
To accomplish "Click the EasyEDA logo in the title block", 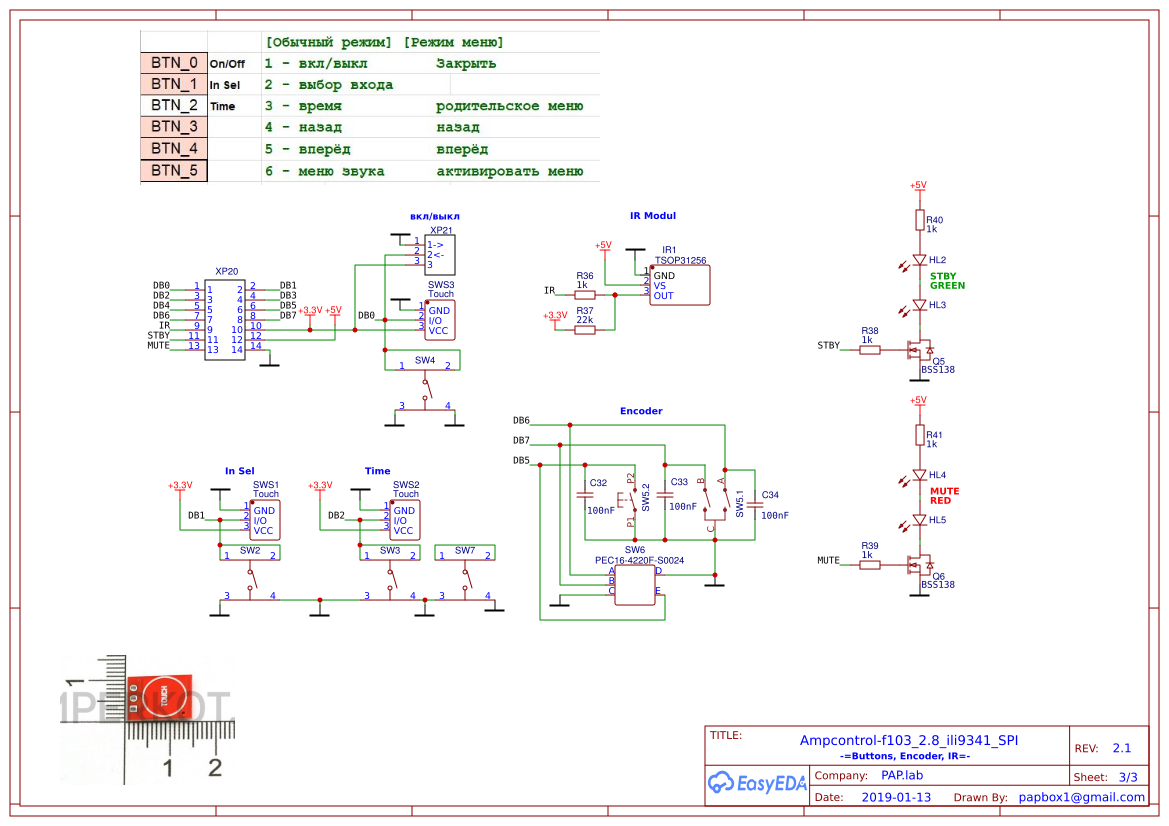I will [x=757, y=784].
